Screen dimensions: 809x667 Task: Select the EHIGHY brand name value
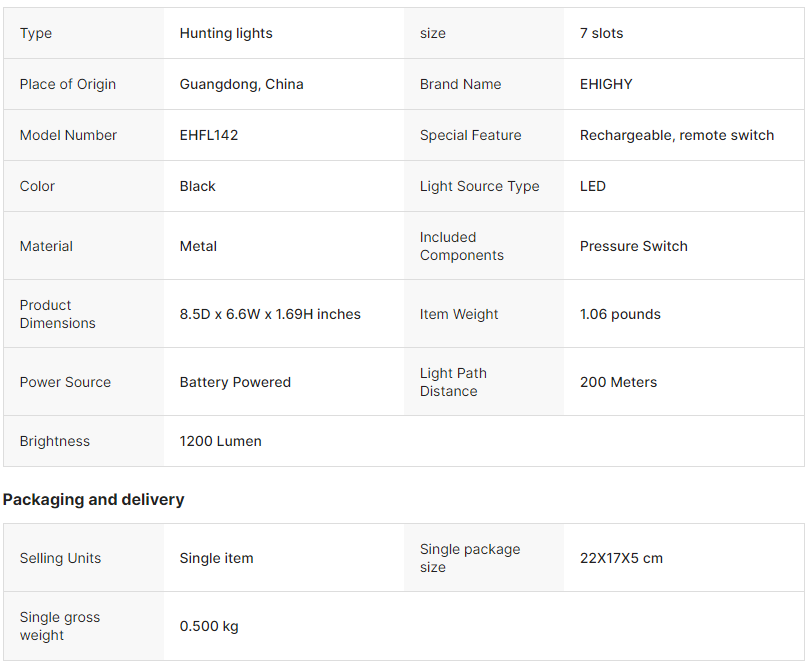pyautogui.click(x=606, y=84)
